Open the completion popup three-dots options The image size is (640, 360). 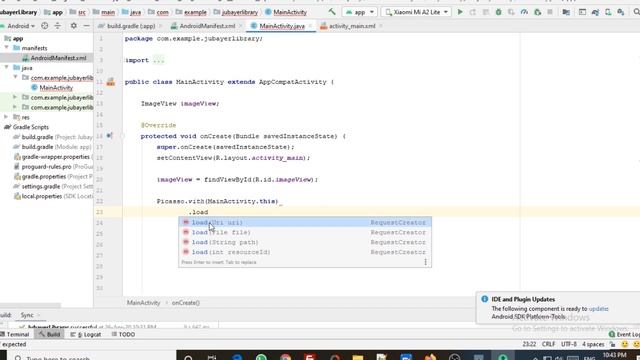(x=425, y=262)
